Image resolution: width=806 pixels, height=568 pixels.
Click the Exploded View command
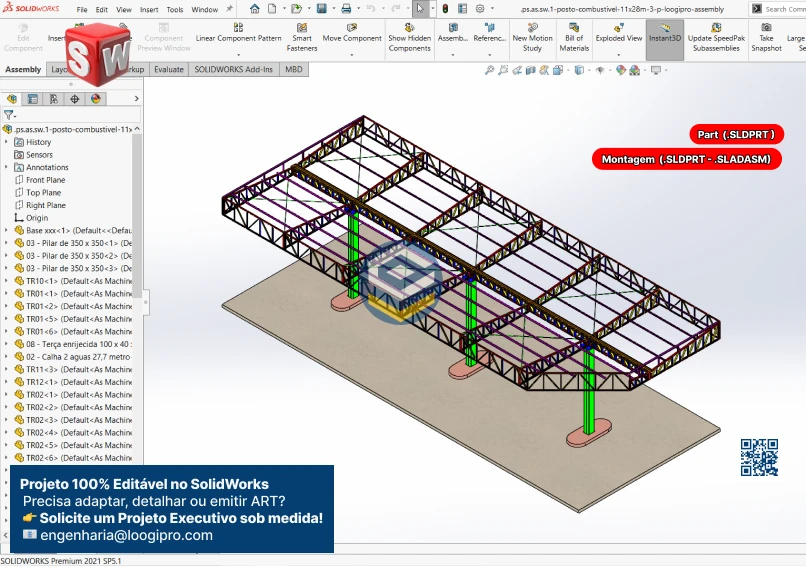pyautogui.click(x=619, y=38)
